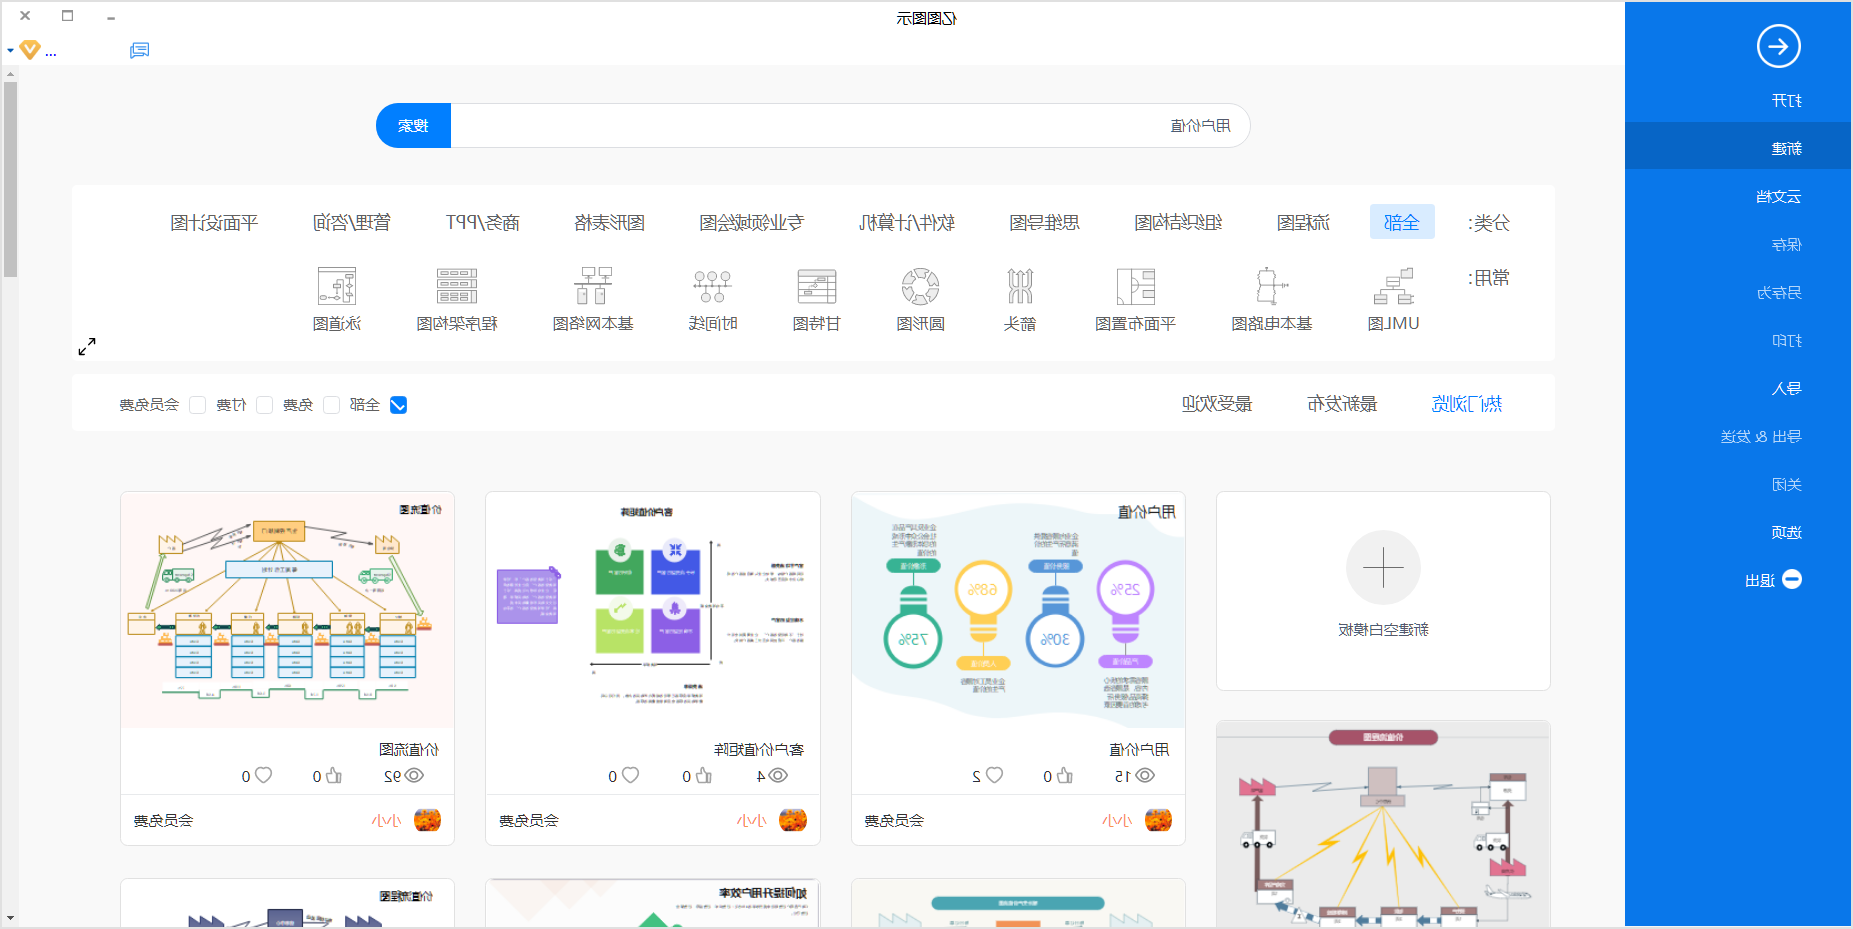Click 保存 in the sidebar

(x=1786, y=244)
